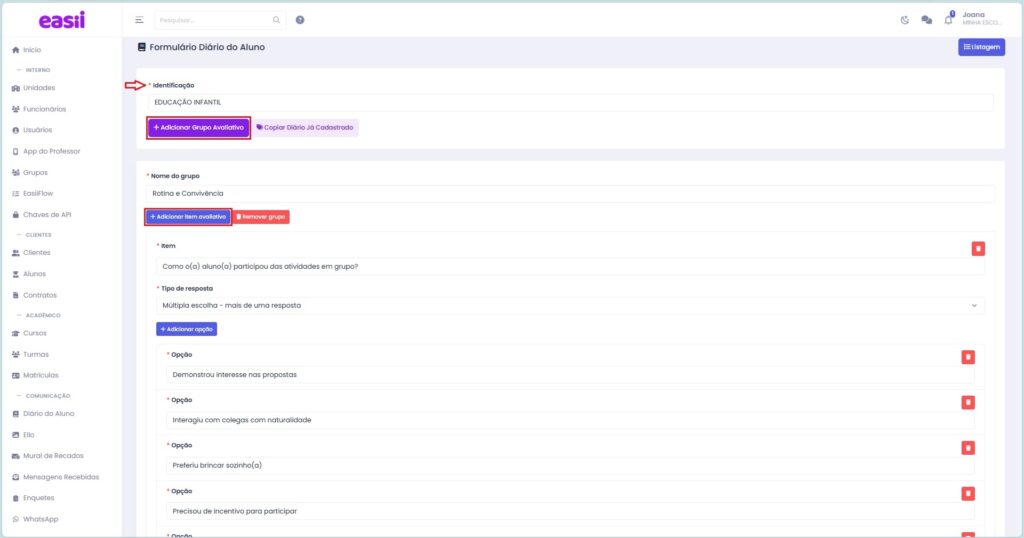This screenshot has width=1024, height=538.
Task: Click the 'Listagem' button
Action: pos(981,47)
